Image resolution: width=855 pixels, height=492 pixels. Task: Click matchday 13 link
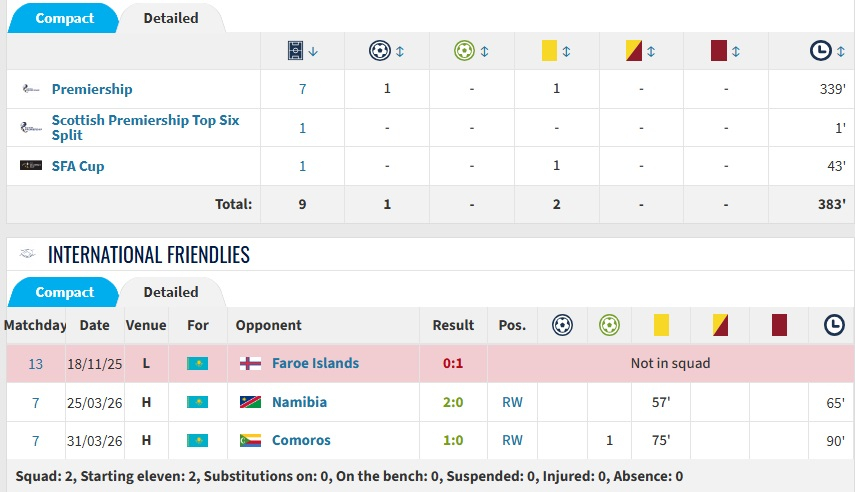tap(35, 363)
